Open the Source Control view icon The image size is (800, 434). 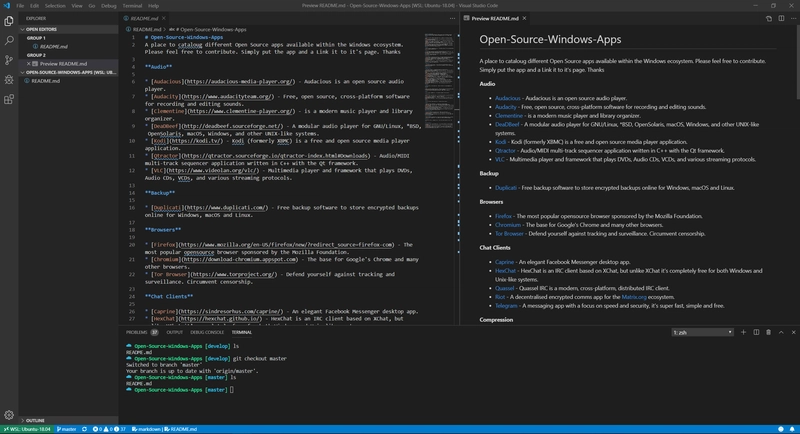(9, 60)
